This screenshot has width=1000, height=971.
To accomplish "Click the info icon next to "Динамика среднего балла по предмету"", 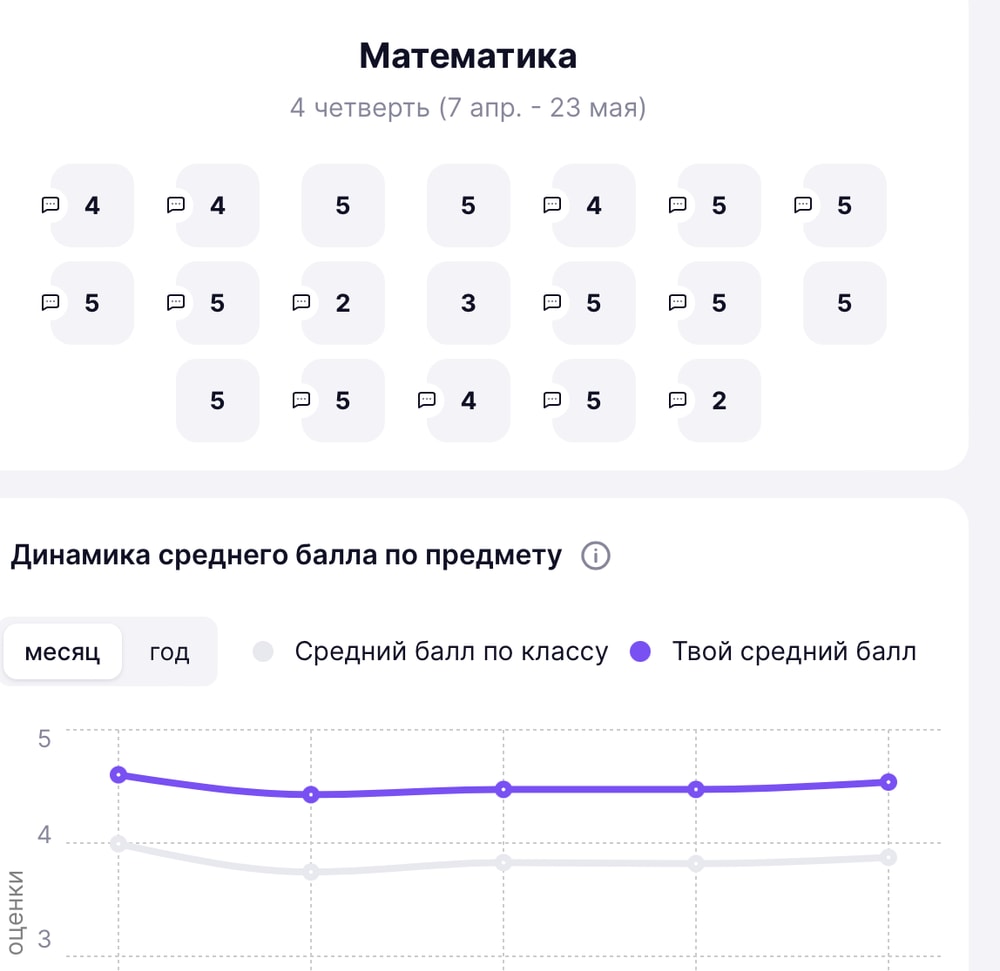I will (x=595, y=556).
